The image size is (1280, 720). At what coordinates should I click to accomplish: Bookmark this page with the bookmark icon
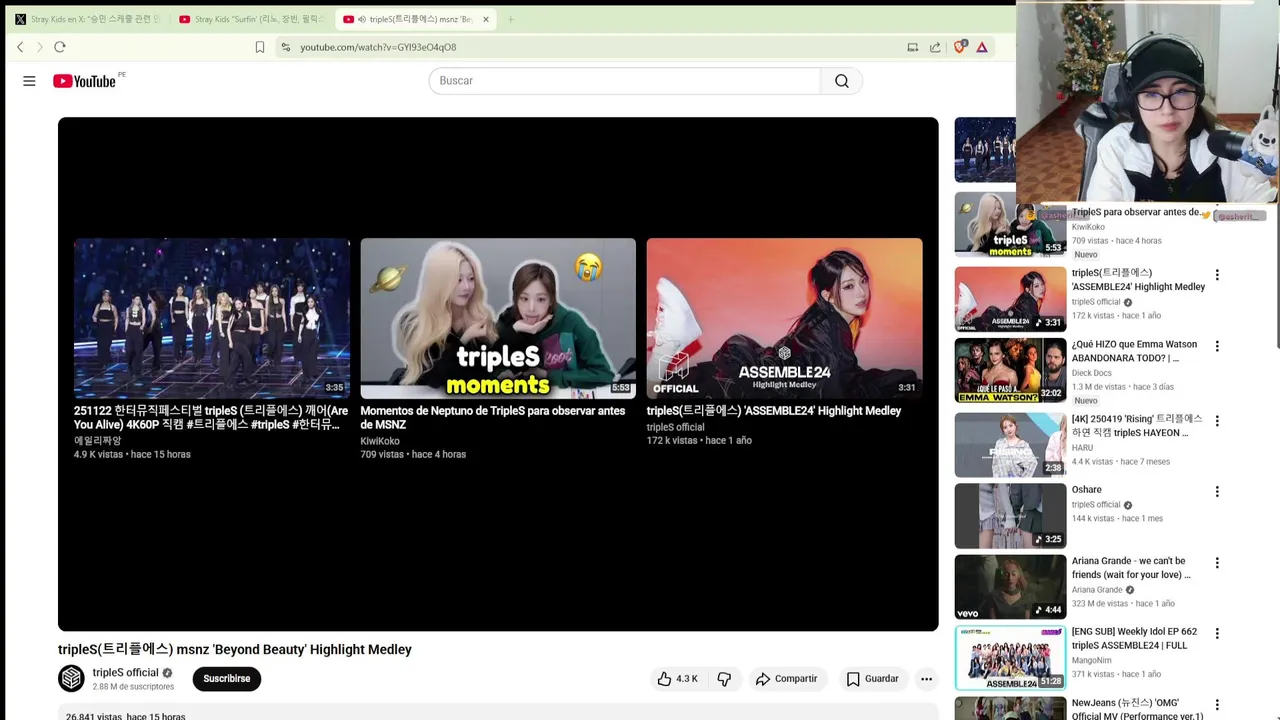[x=260, y=47]
